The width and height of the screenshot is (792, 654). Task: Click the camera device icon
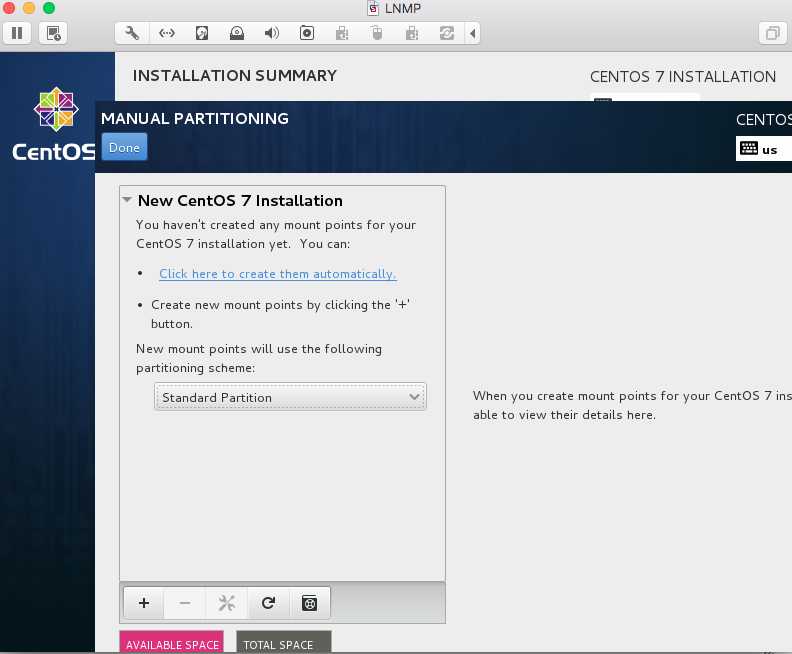tap(307, 33)
